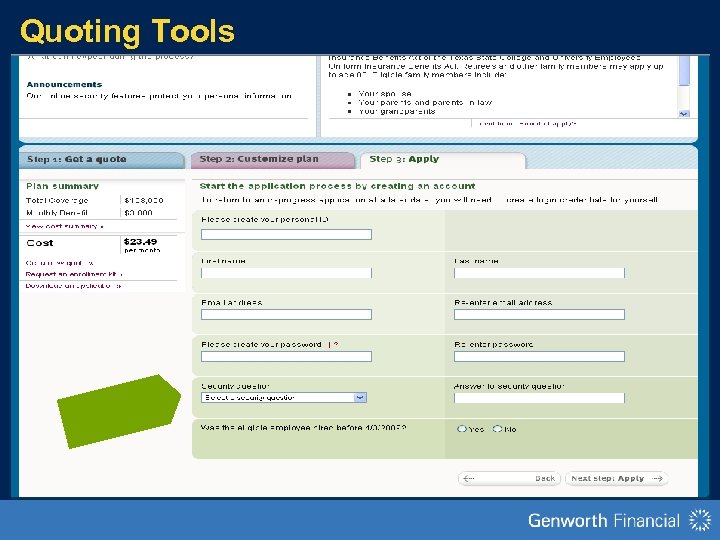
Task: Click the Last name input field
Action: pos(539,273)
